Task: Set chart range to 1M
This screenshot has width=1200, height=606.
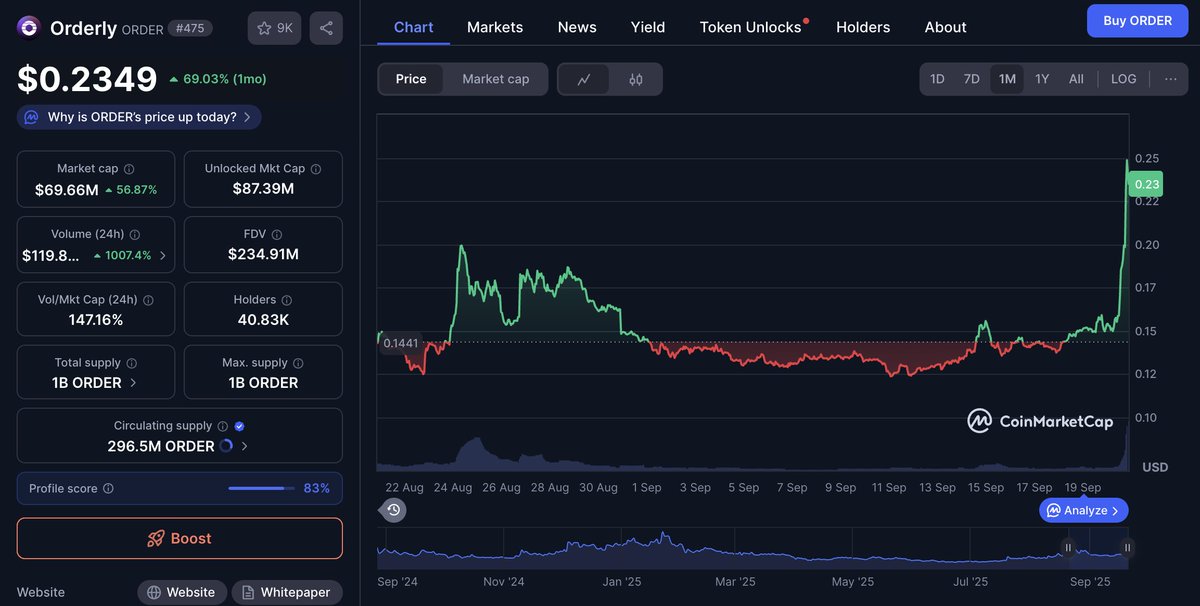Action: coord(1007,79)
